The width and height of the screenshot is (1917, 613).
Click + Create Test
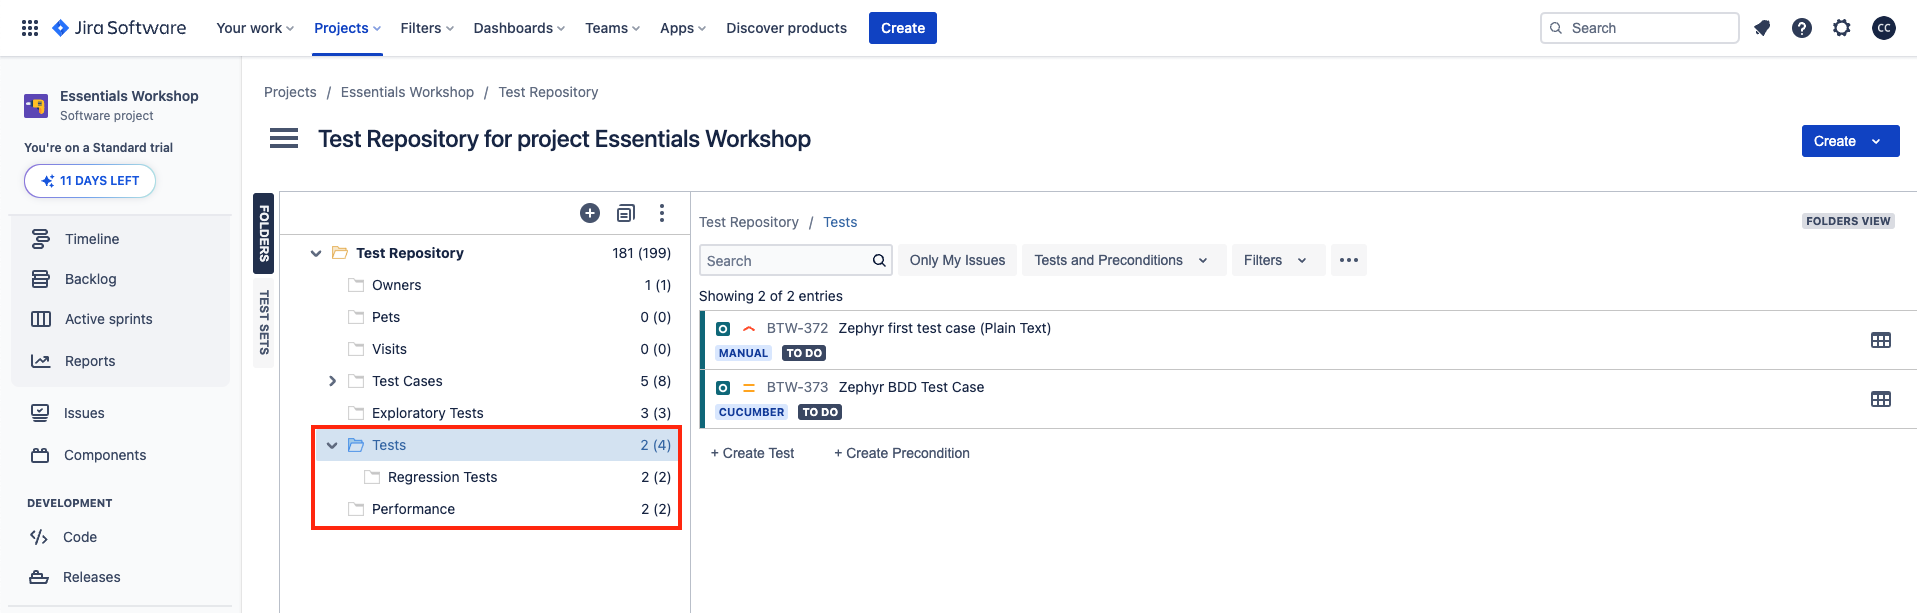tap(752, 453)
